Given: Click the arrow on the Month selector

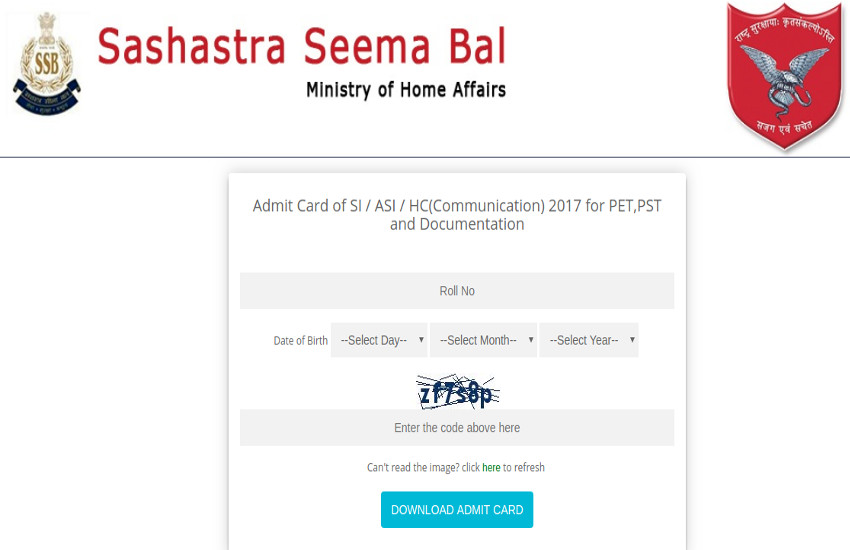Looking at the screenshot, I should (531, 340).
